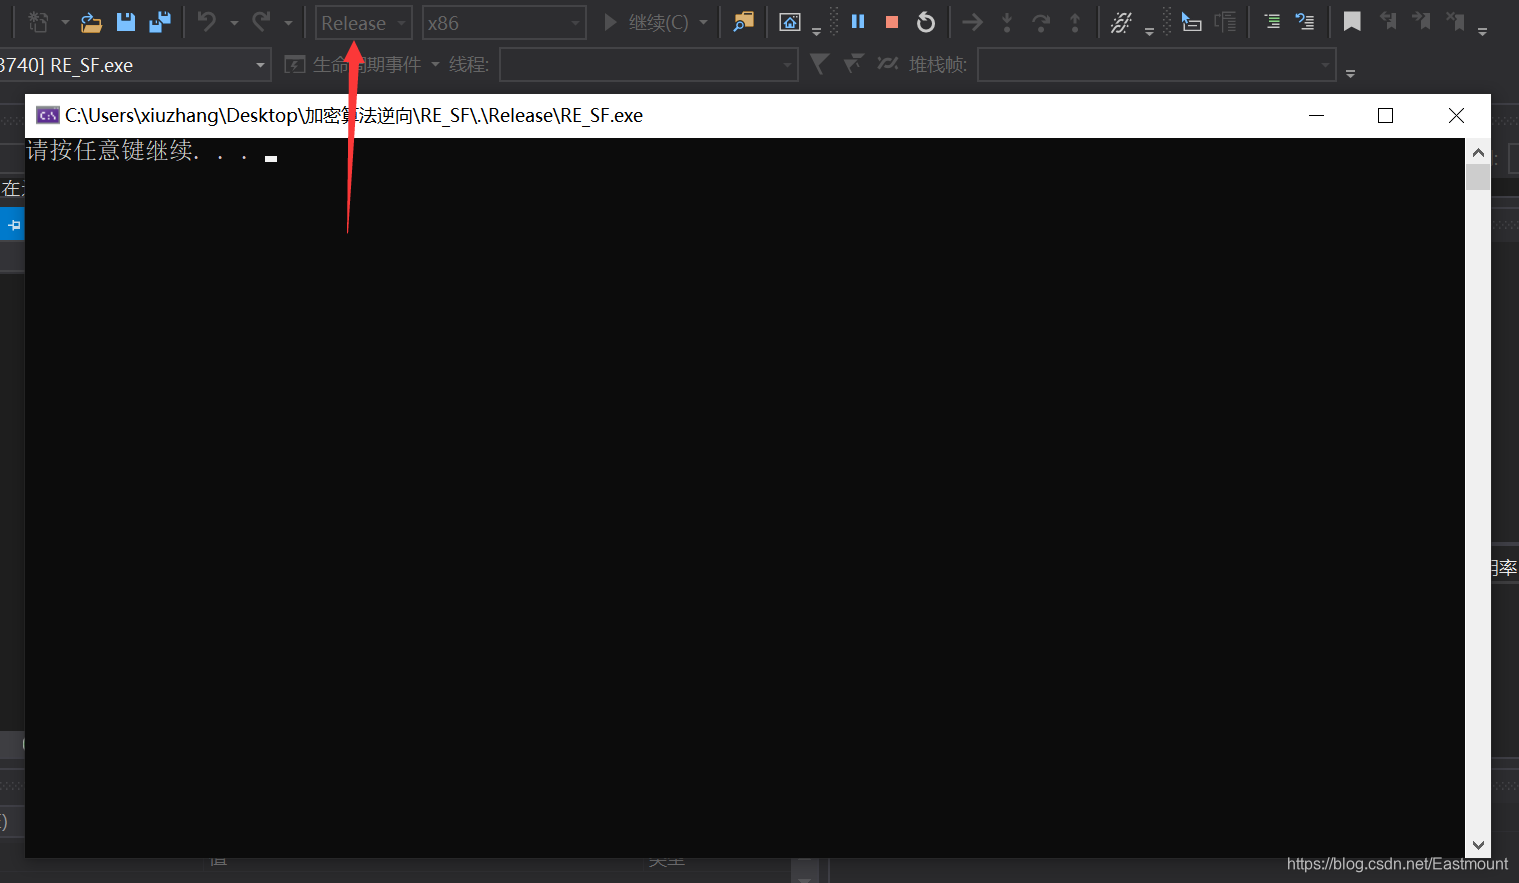Open toolbar overflow options after bookmarks
The width and height of the screenshot is (1519, 883).
pos(1482,30)
